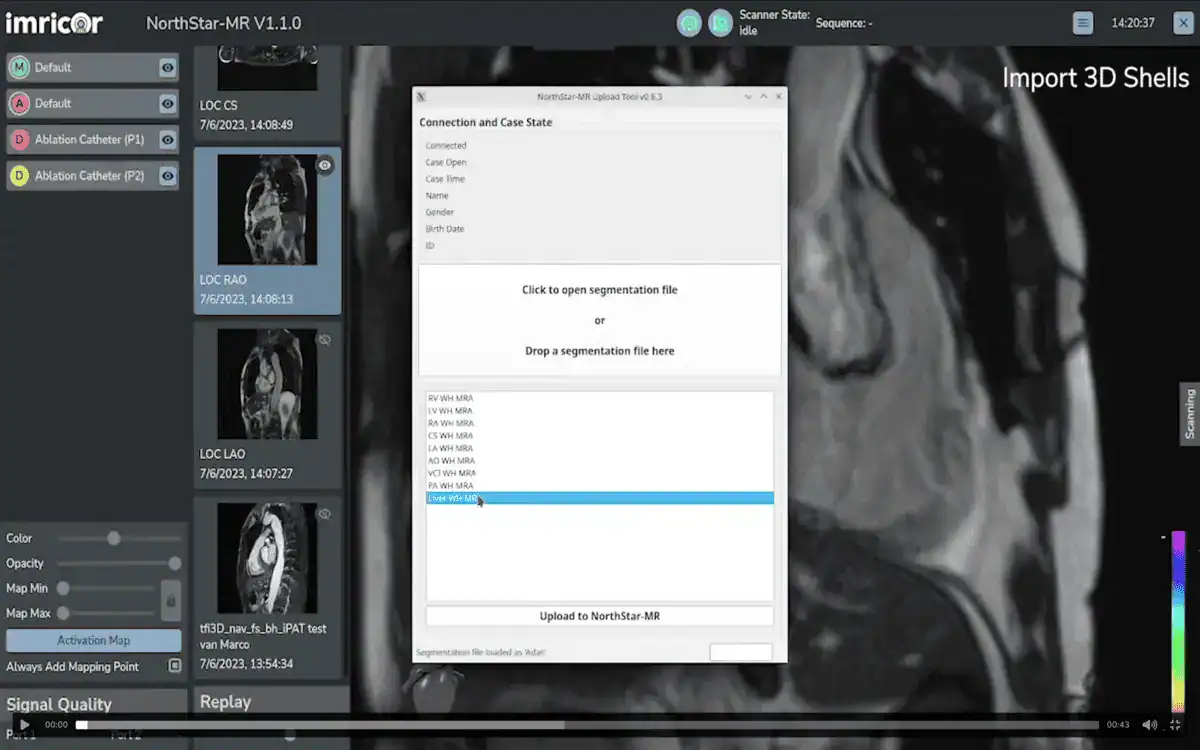
Task: Select LV WH MRA in the list
Action: point(600,410)
